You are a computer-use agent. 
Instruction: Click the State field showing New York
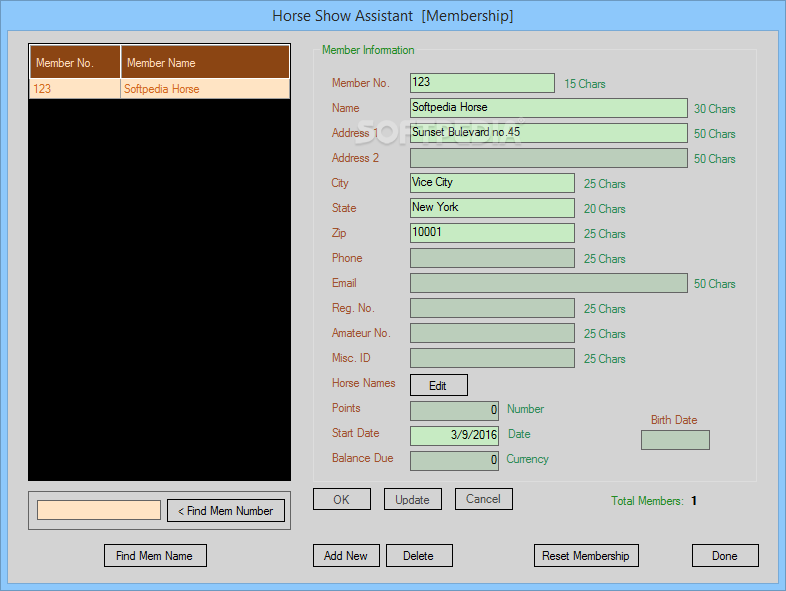point(492,208)
